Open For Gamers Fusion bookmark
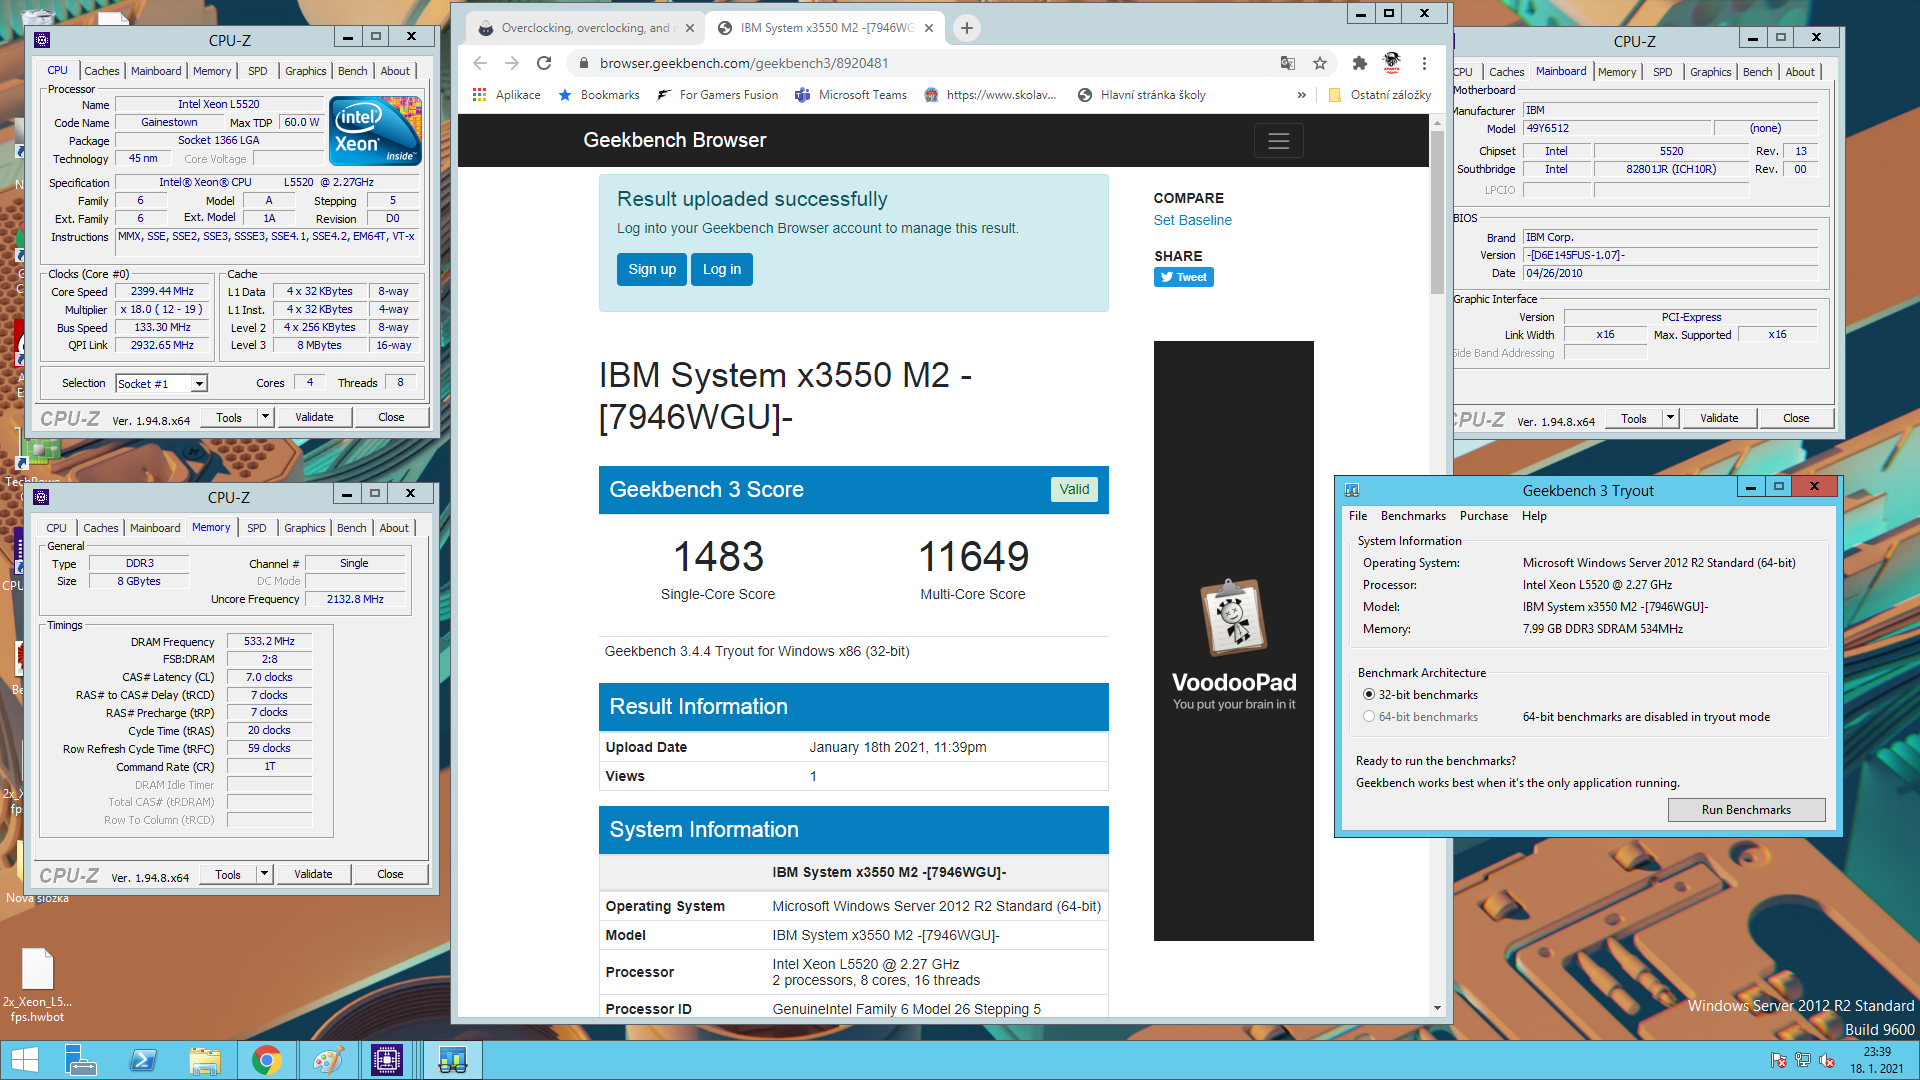 coord(718,95)
